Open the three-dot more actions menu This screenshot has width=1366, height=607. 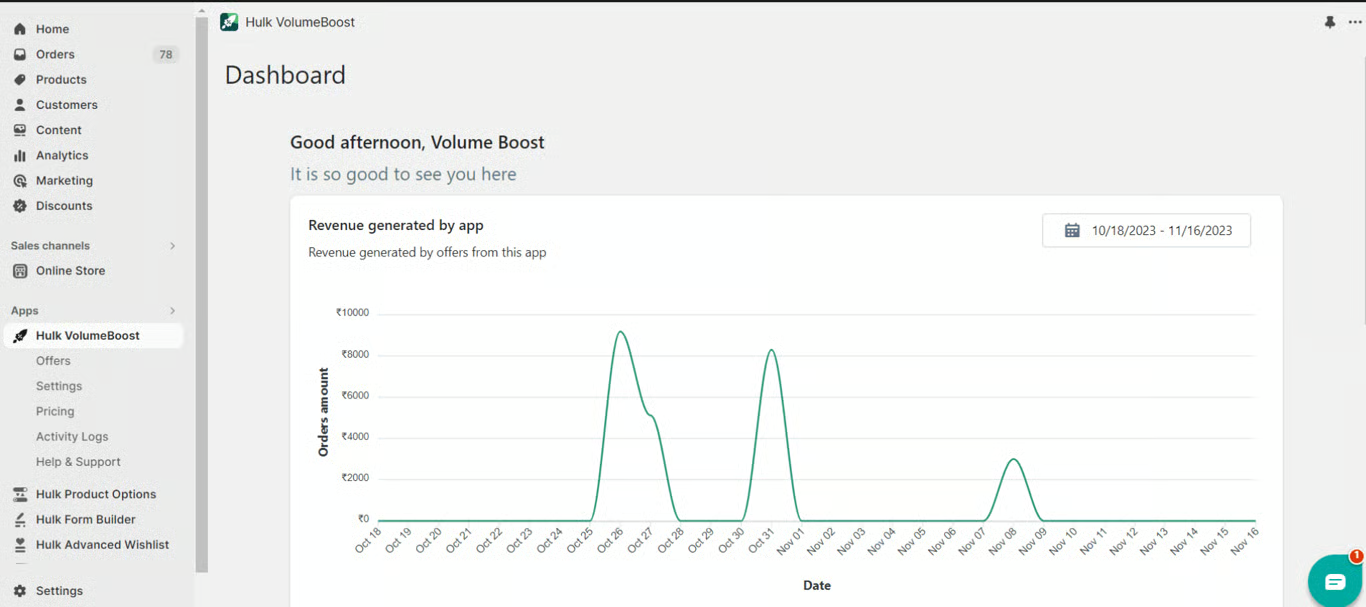(x=1355, y=22)
